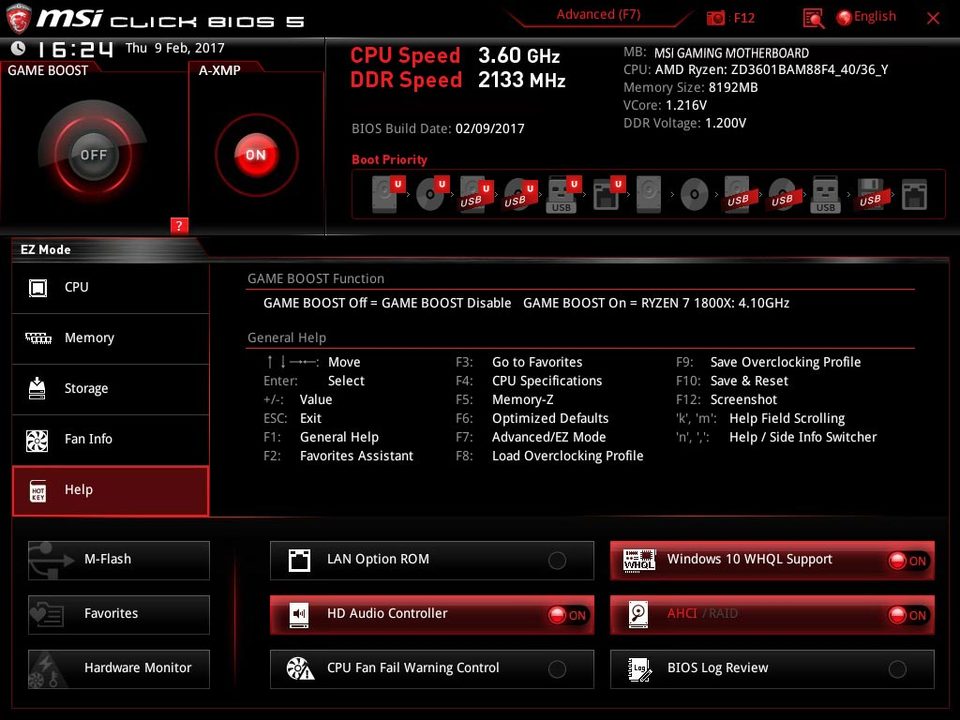Open the BIOS search magnifier icon
Screen dimensions: 960x720
[813, 18]
